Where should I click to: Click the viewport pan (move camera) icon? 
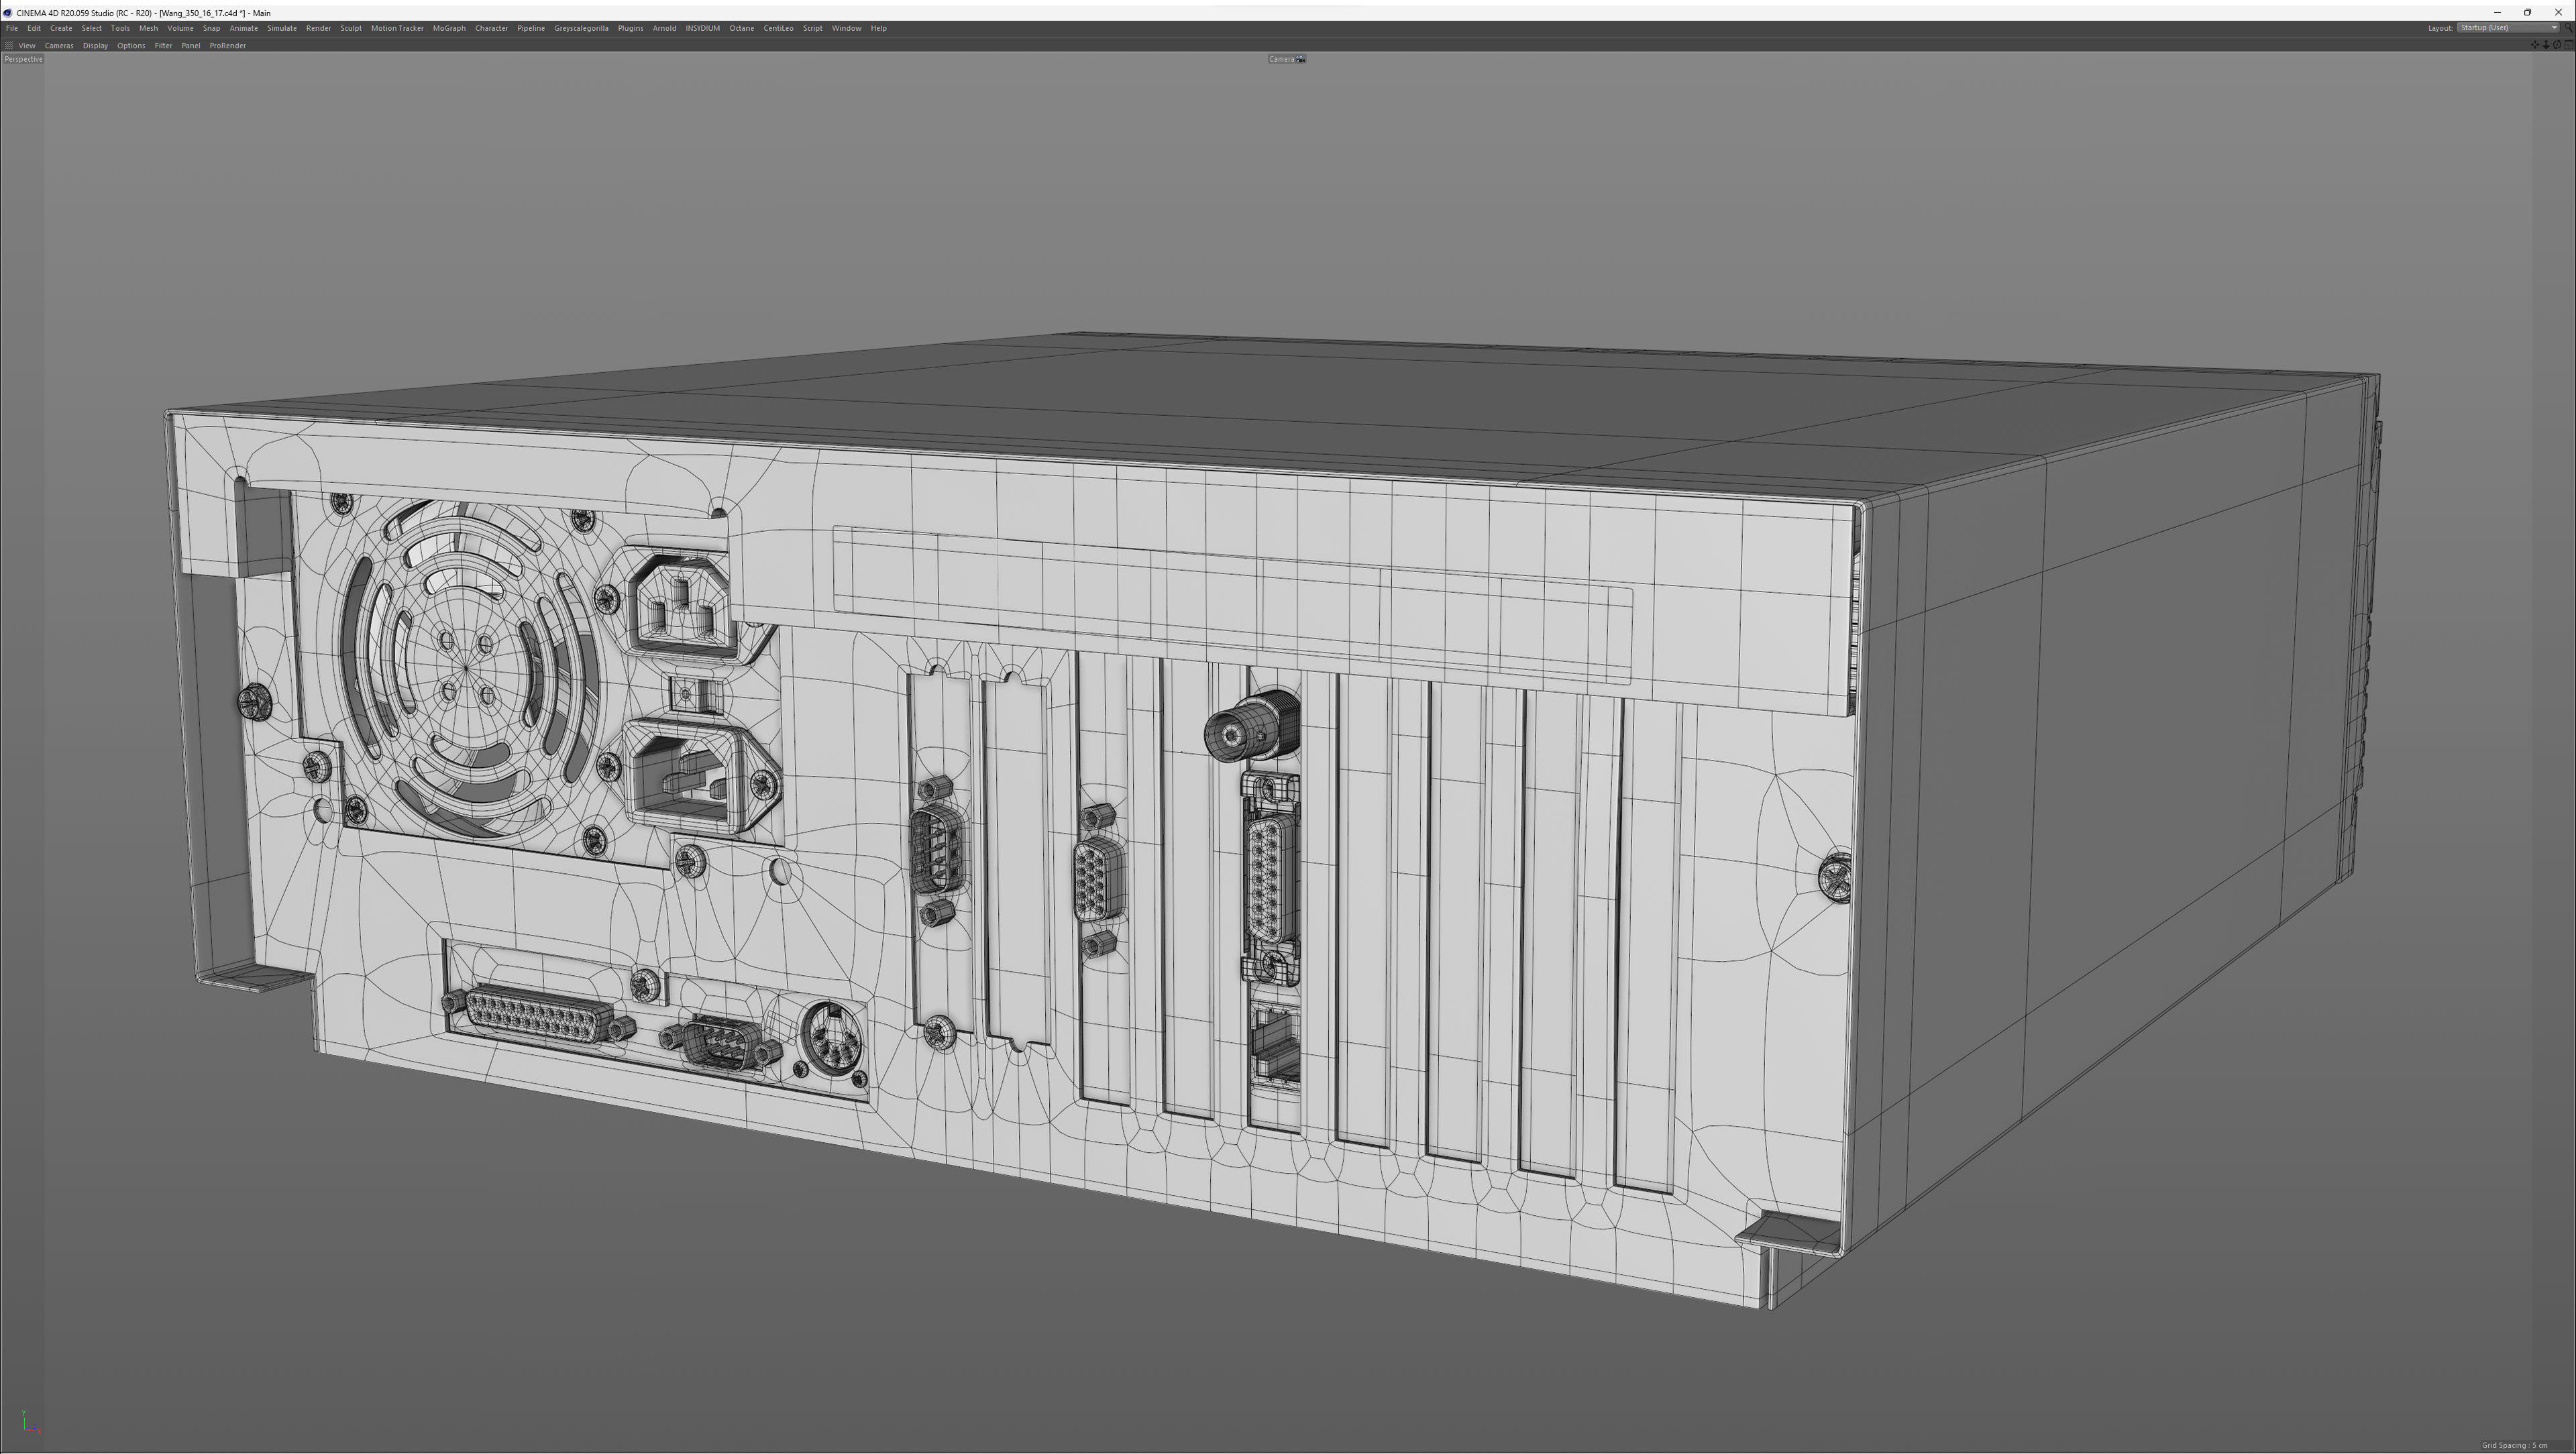click(x=2535, y=45)
